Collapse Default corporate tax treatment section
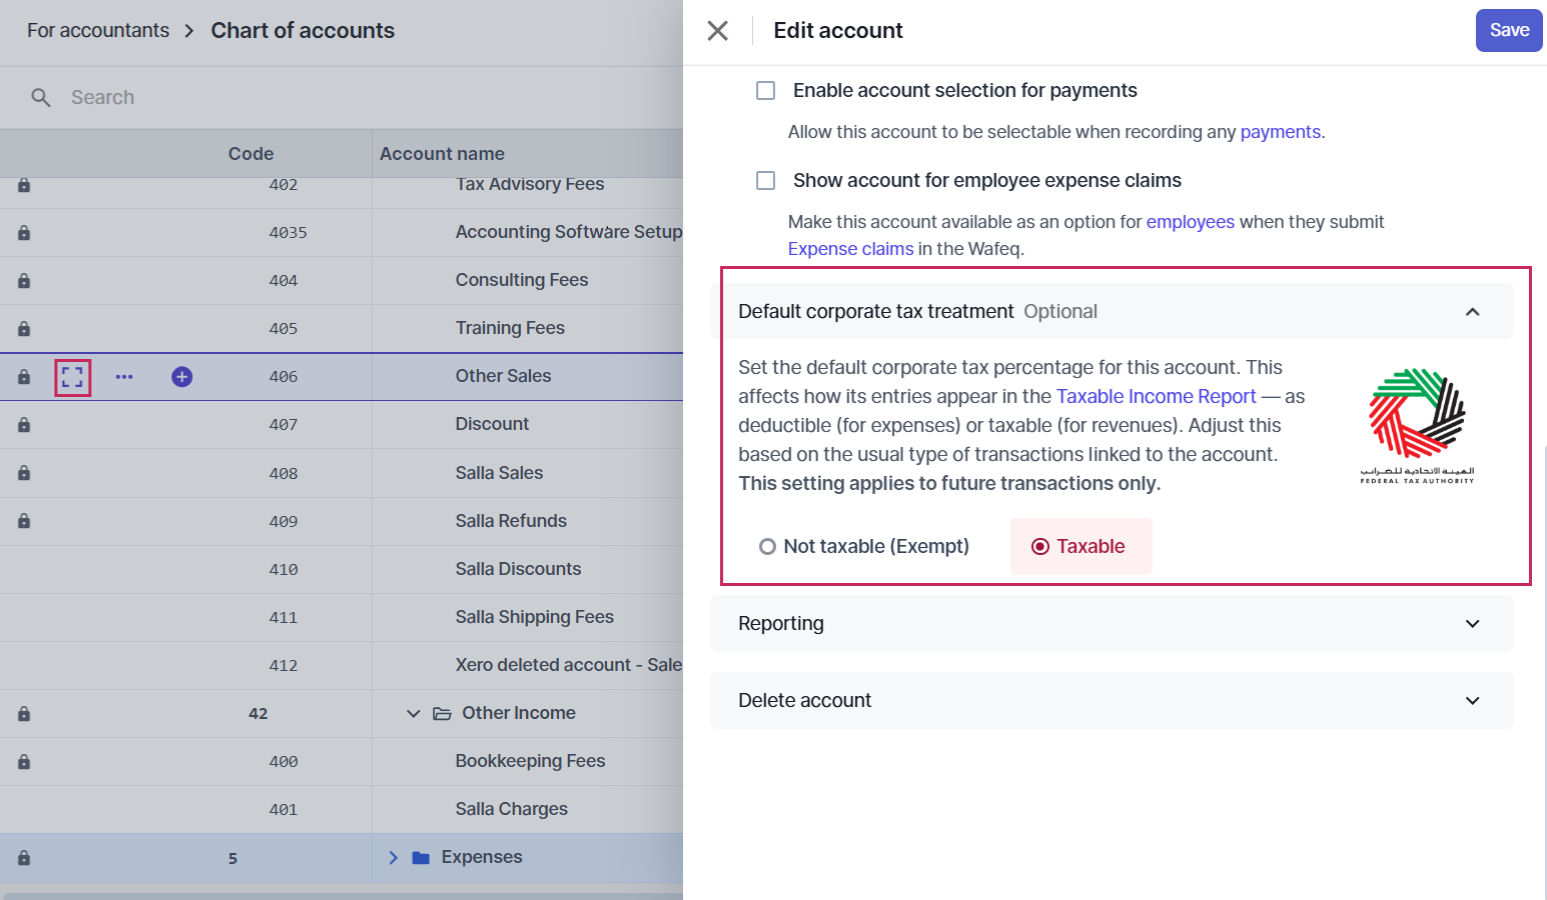 [1472, 312]
